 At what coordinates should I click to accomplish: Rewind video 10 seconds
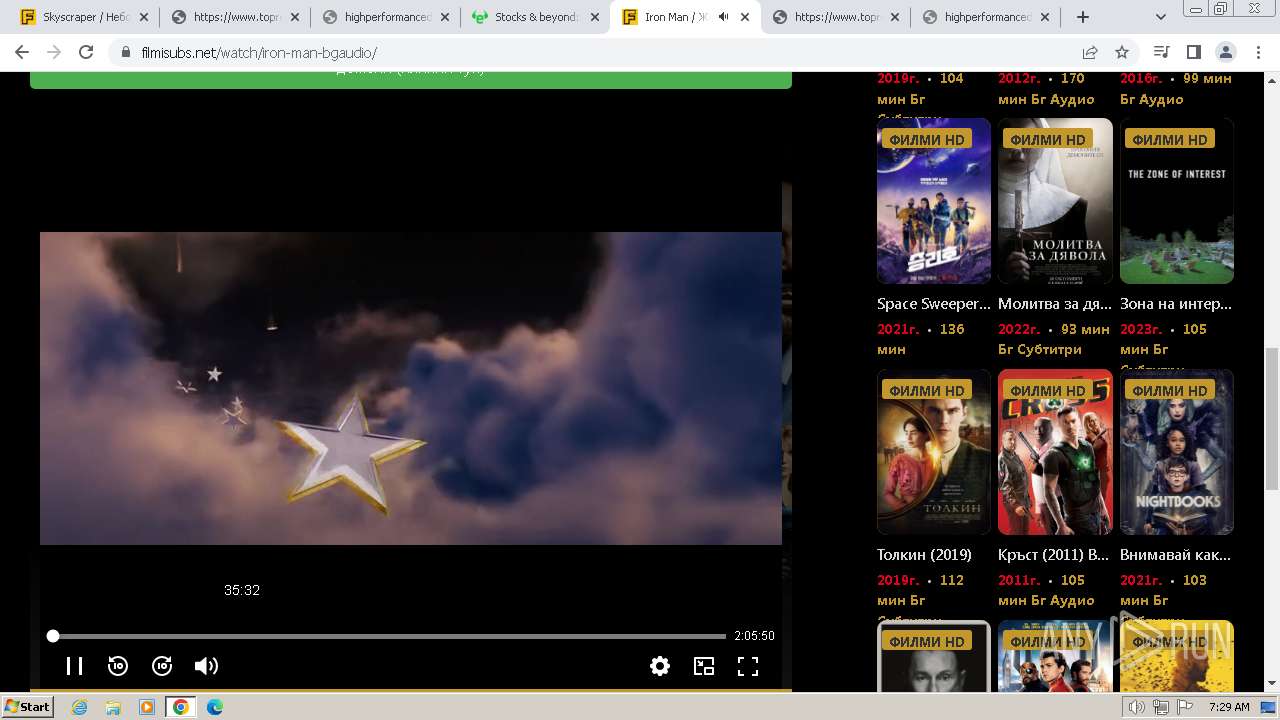[118, 666]
